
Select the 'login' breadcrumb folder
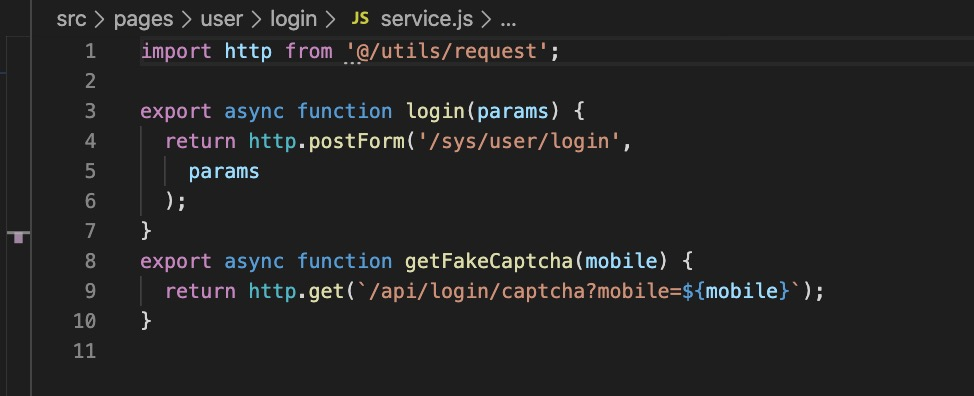coord(293,20)
